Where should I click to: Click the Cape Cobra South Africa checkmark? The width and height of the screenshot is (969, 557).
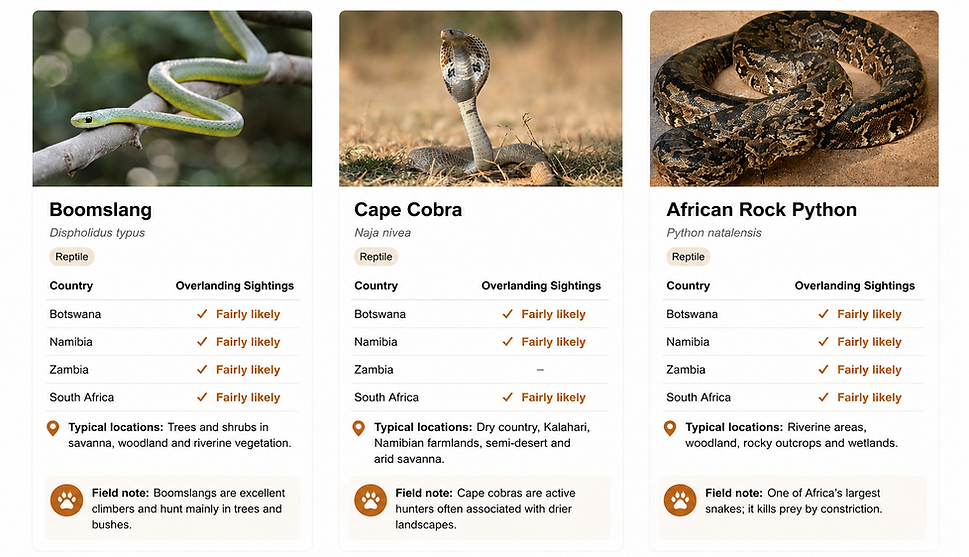click(507, 398)
